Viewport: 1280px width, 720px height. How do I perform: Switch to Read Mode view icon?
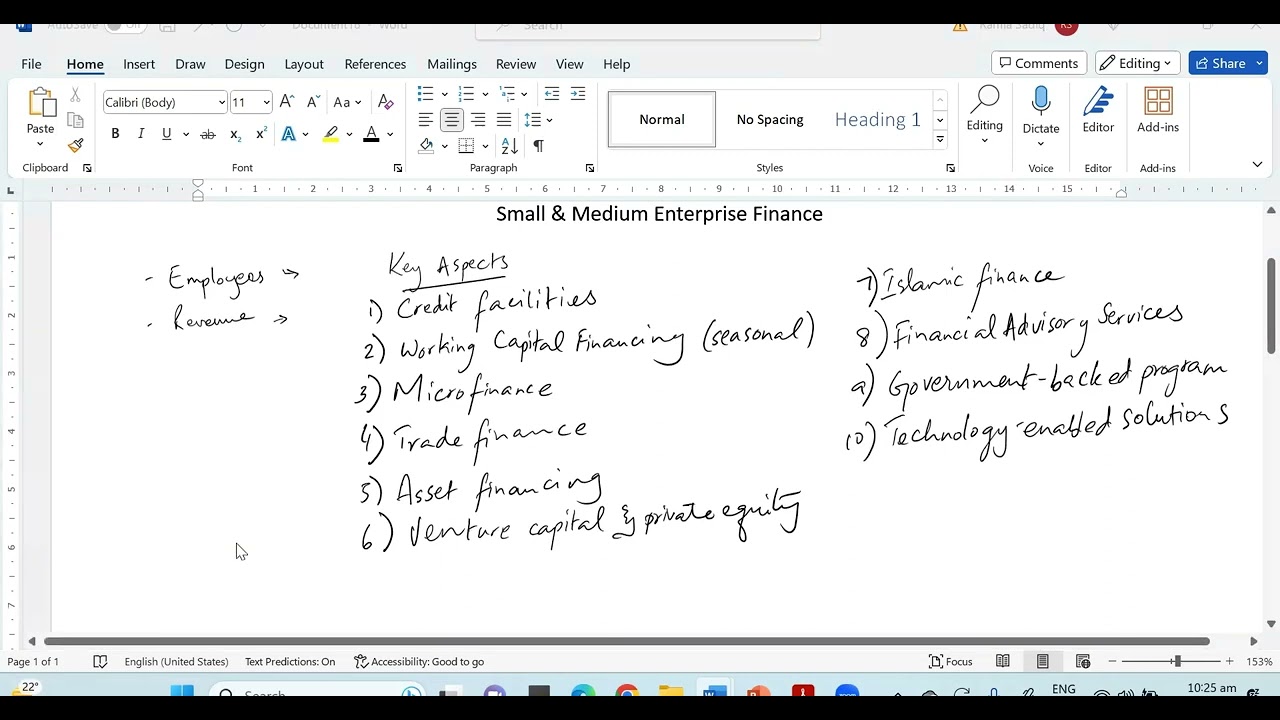pos(1003,661)
